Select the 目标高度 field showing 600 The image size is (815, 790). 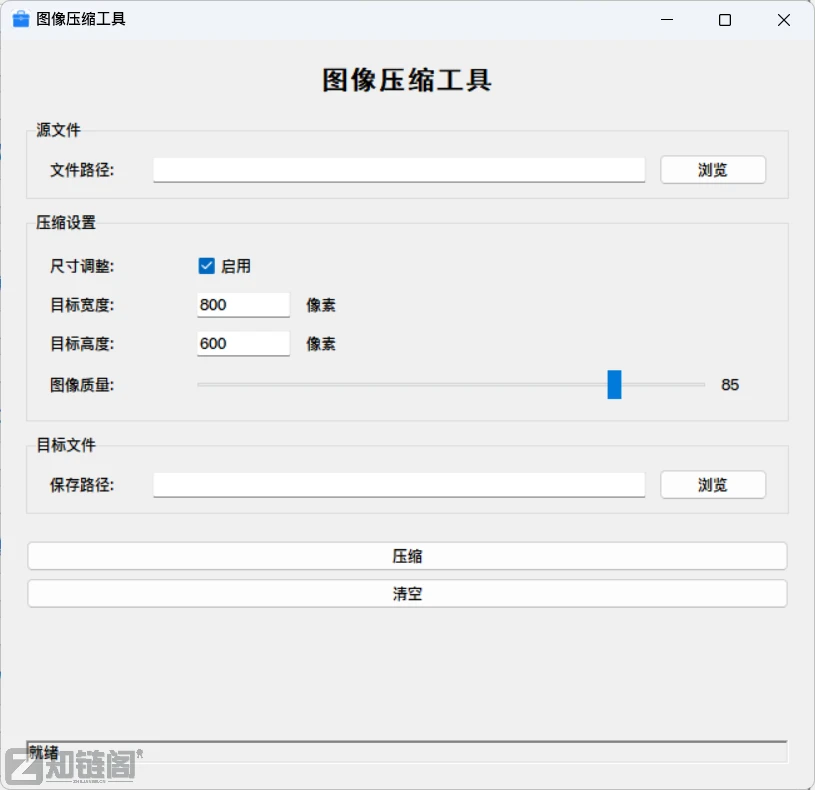242,343
